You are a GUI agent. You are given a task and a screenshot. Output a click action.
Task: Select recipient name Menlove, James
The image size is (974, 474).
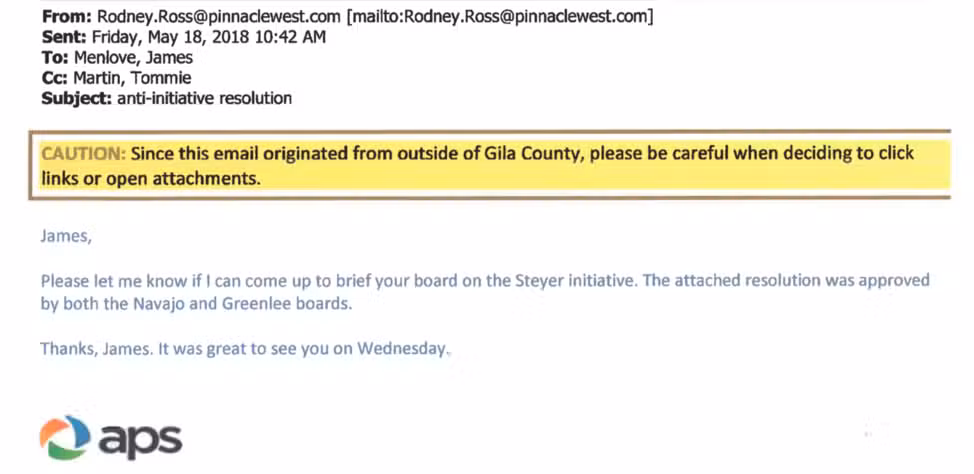pyautogui.click(x=133, y=58)
